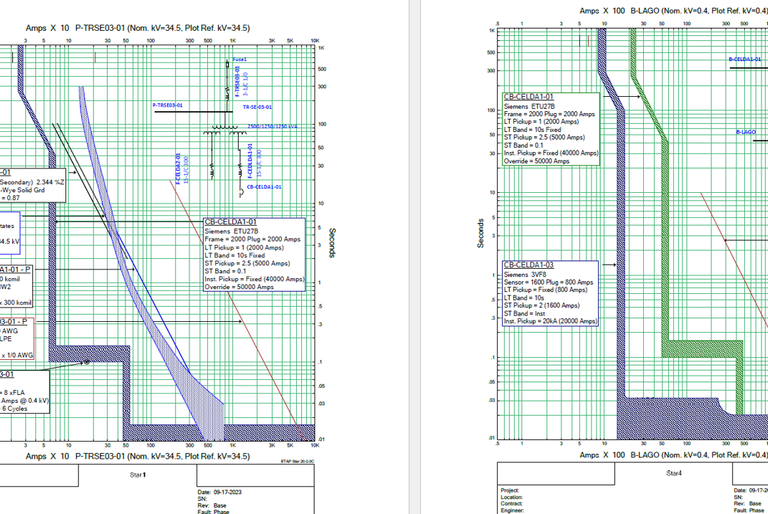Click the CB-CELDA1-03 box heading
This screenshot has width=768, height=514.
click(x=528, y=265)
